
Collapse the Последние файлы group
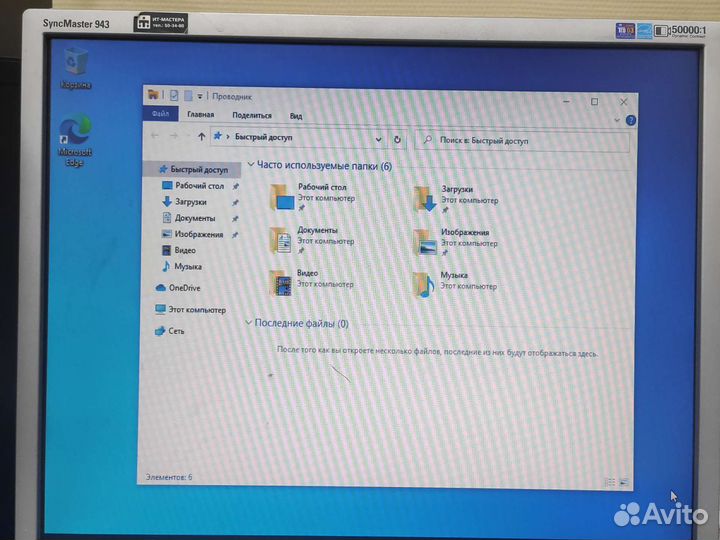coord(248,323)
